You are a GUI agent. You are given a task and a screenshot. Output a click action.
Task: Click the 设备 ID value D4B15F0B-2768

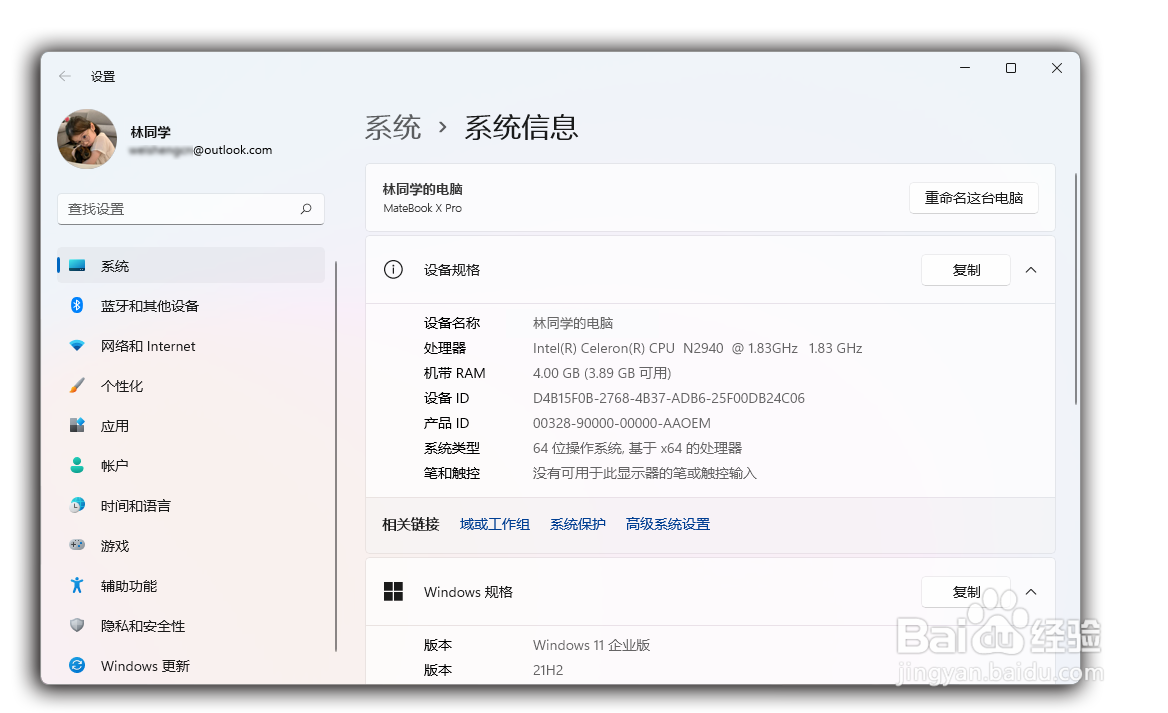[668, 398]
